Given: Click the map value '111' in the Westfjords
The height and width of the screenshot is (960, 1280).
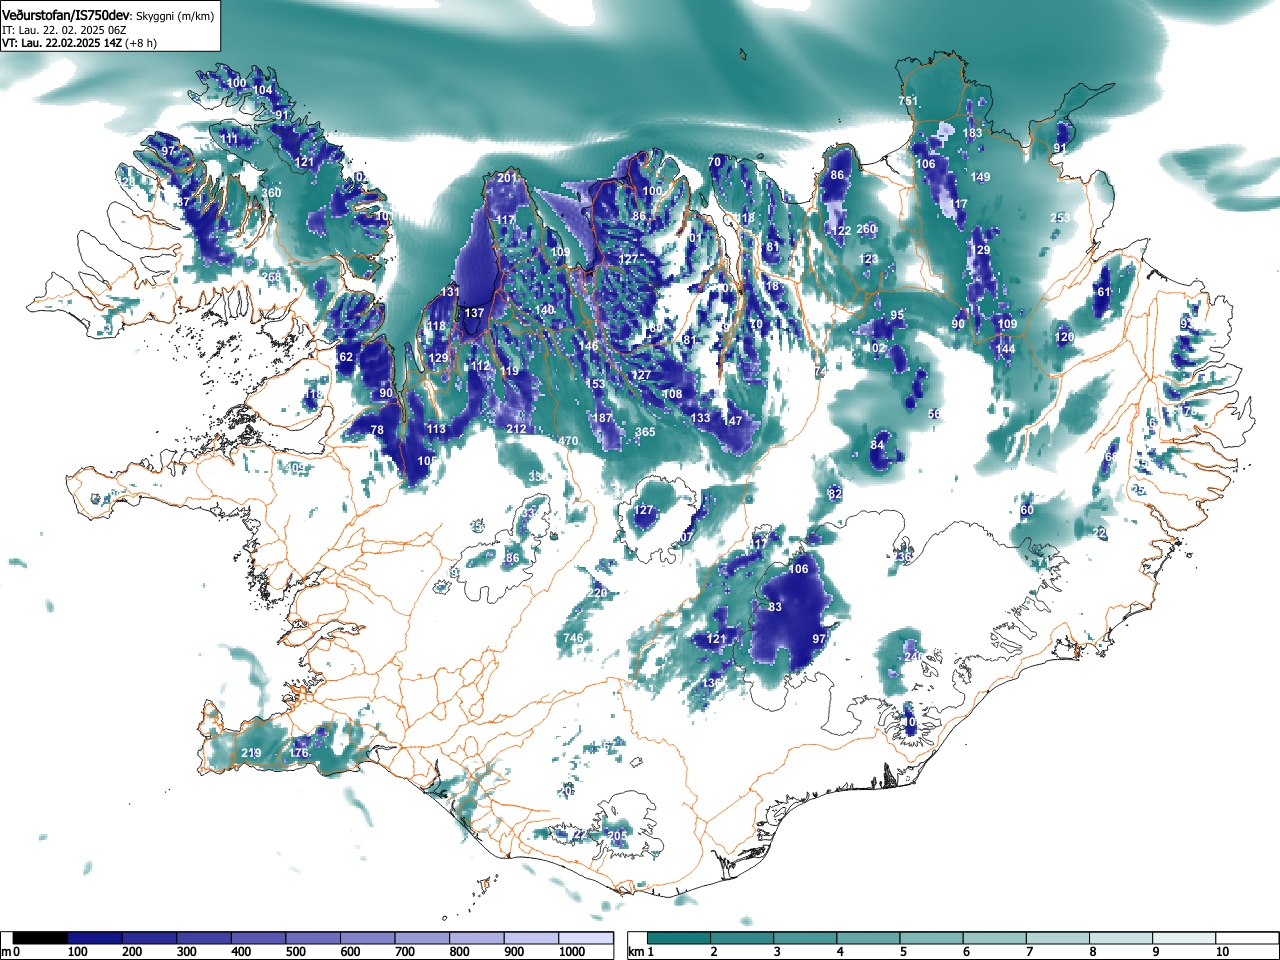Looking at the screenshot, I should (x=230, y=140).
